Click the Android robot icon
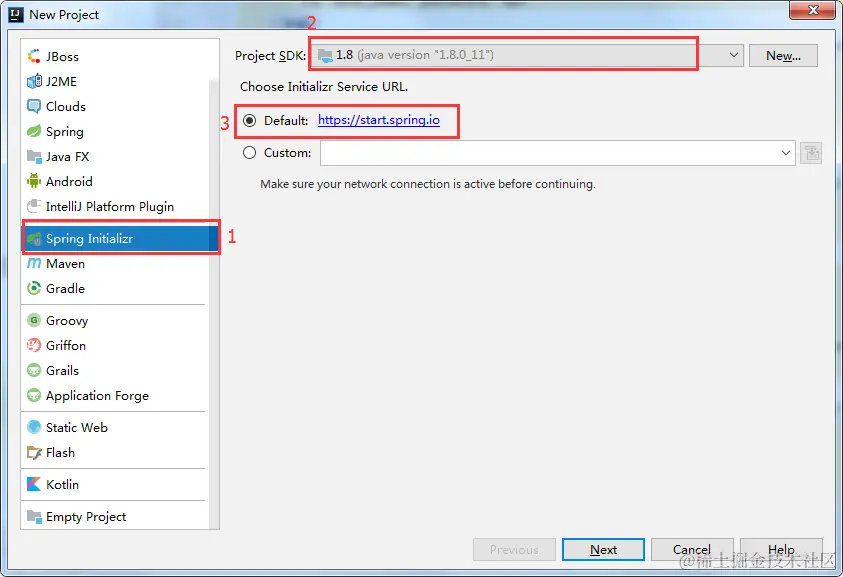This screenshot has height=577, width=843. (34, 181)
